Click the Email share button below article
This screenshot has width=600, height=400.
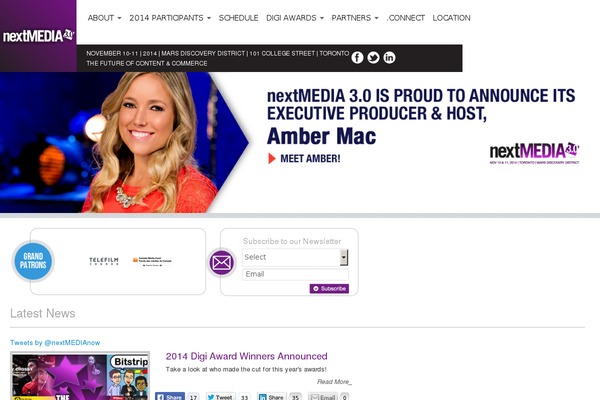323,397
